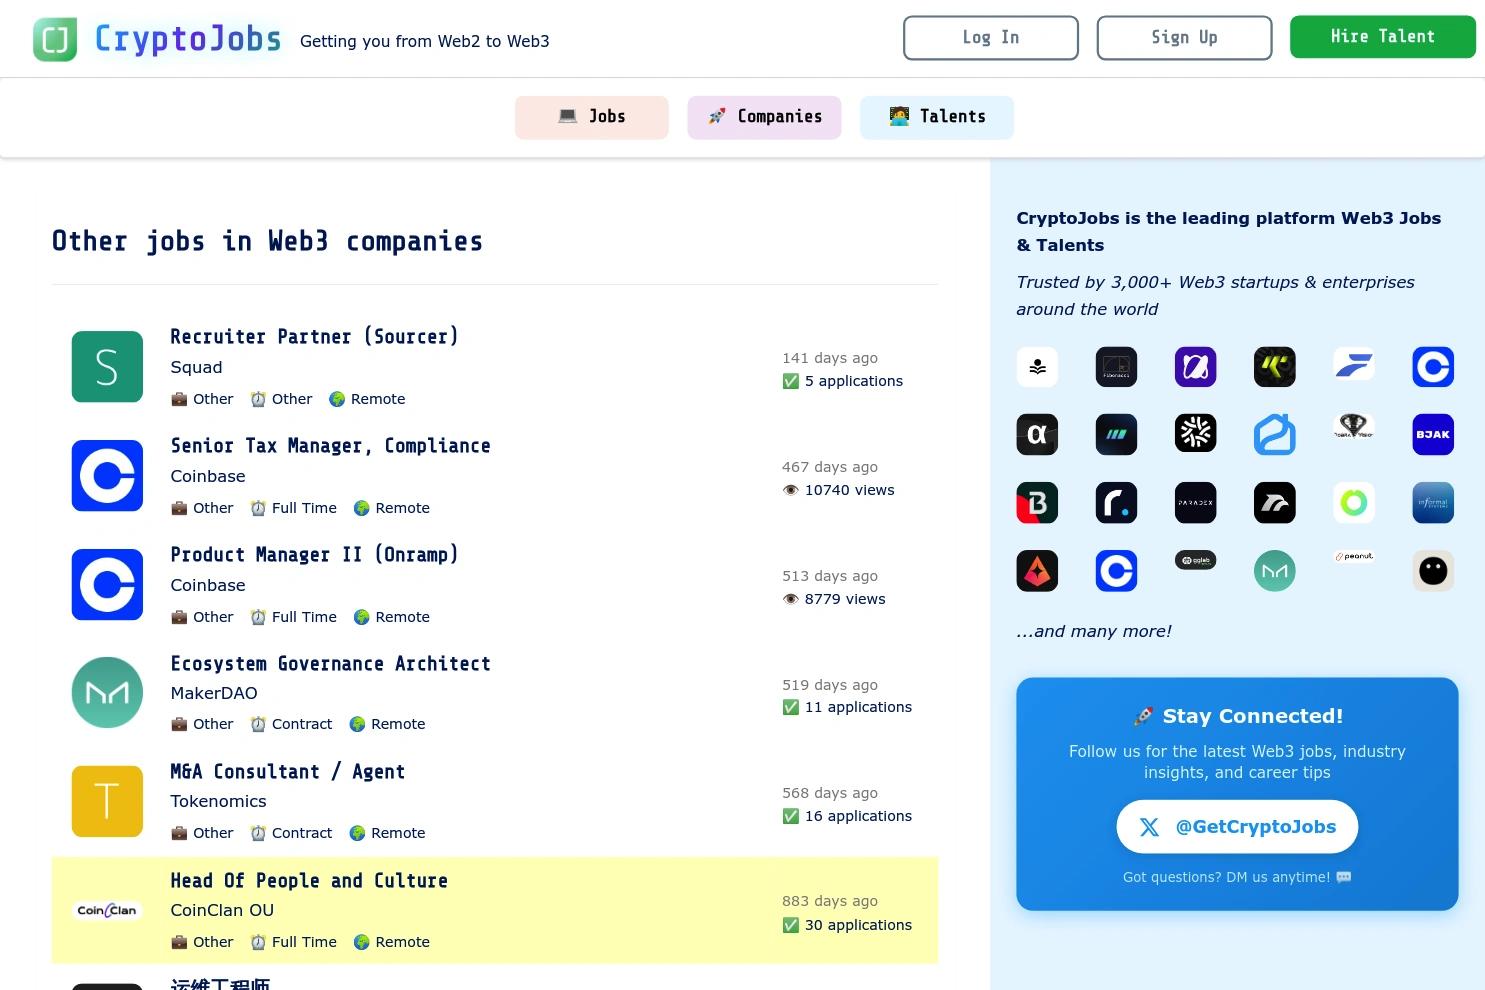Image resolution: width=1485 pixels, height=990 pixels.
Task: Click the green Hire Talent button
Action: click(x=1383, y=37)
